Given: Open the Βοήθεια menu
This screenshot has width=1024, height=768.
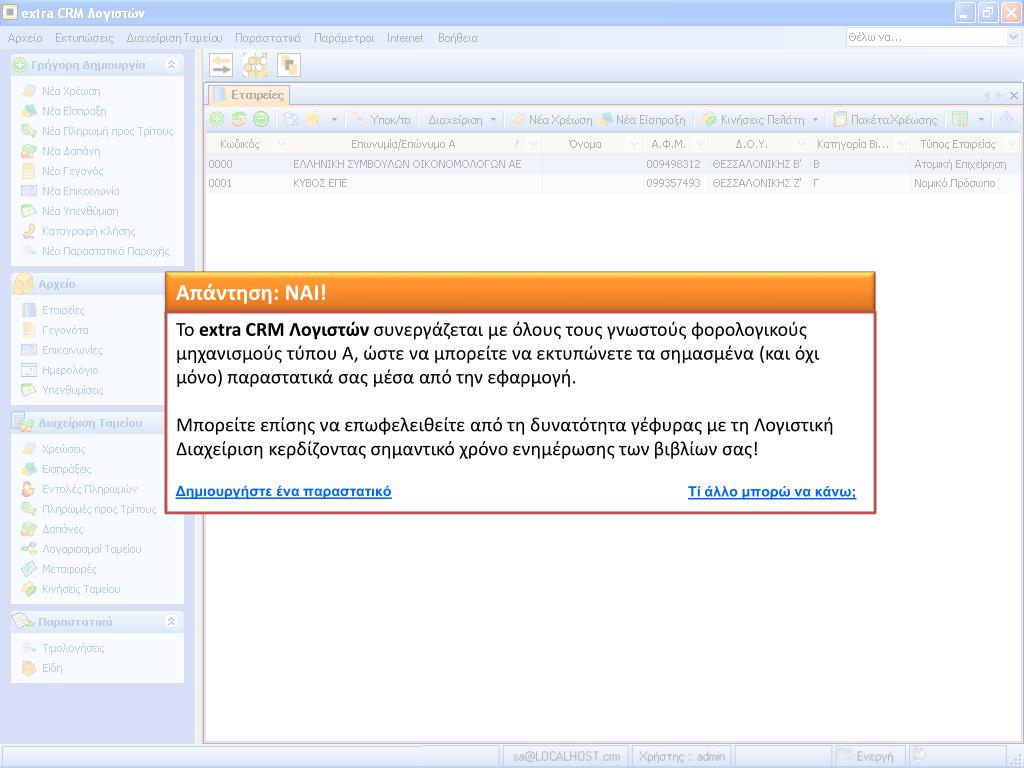Looking at the screenshot, I should click(458, 38).
